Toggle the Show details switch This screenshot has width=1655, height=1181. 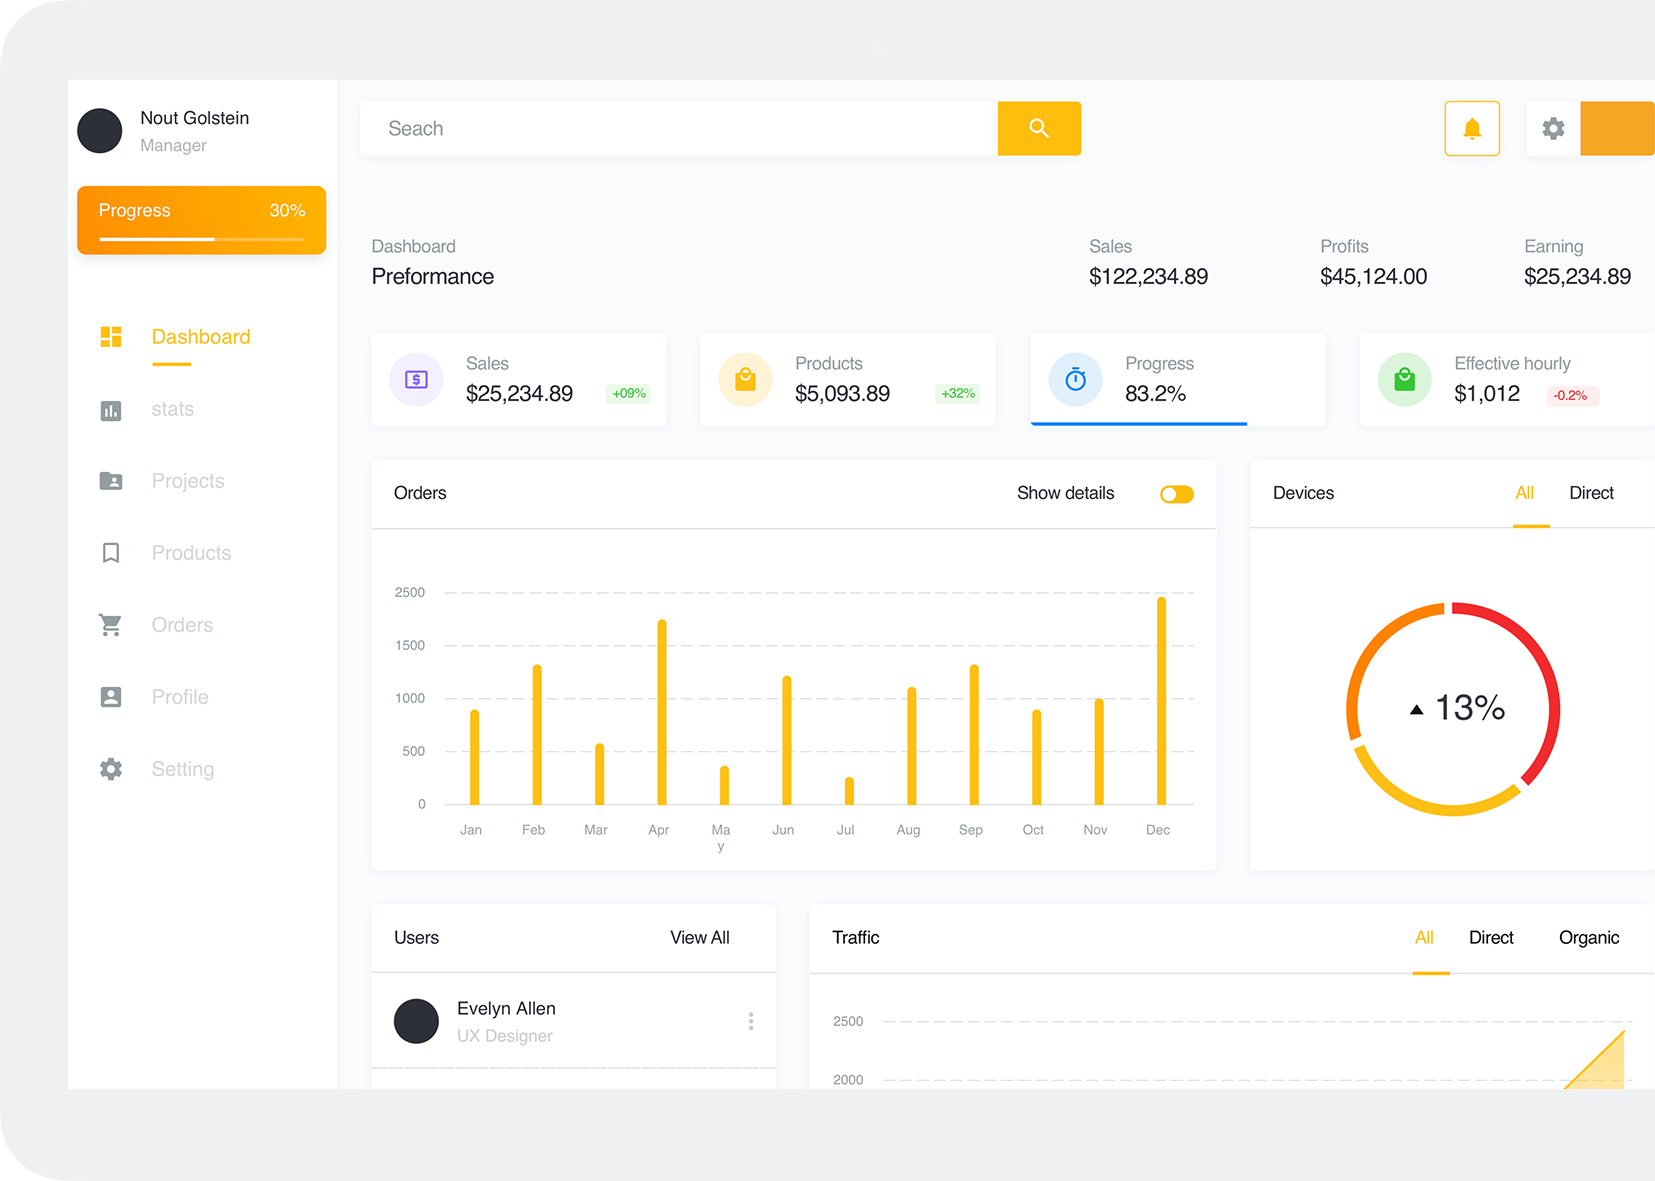click(1176, 494)
